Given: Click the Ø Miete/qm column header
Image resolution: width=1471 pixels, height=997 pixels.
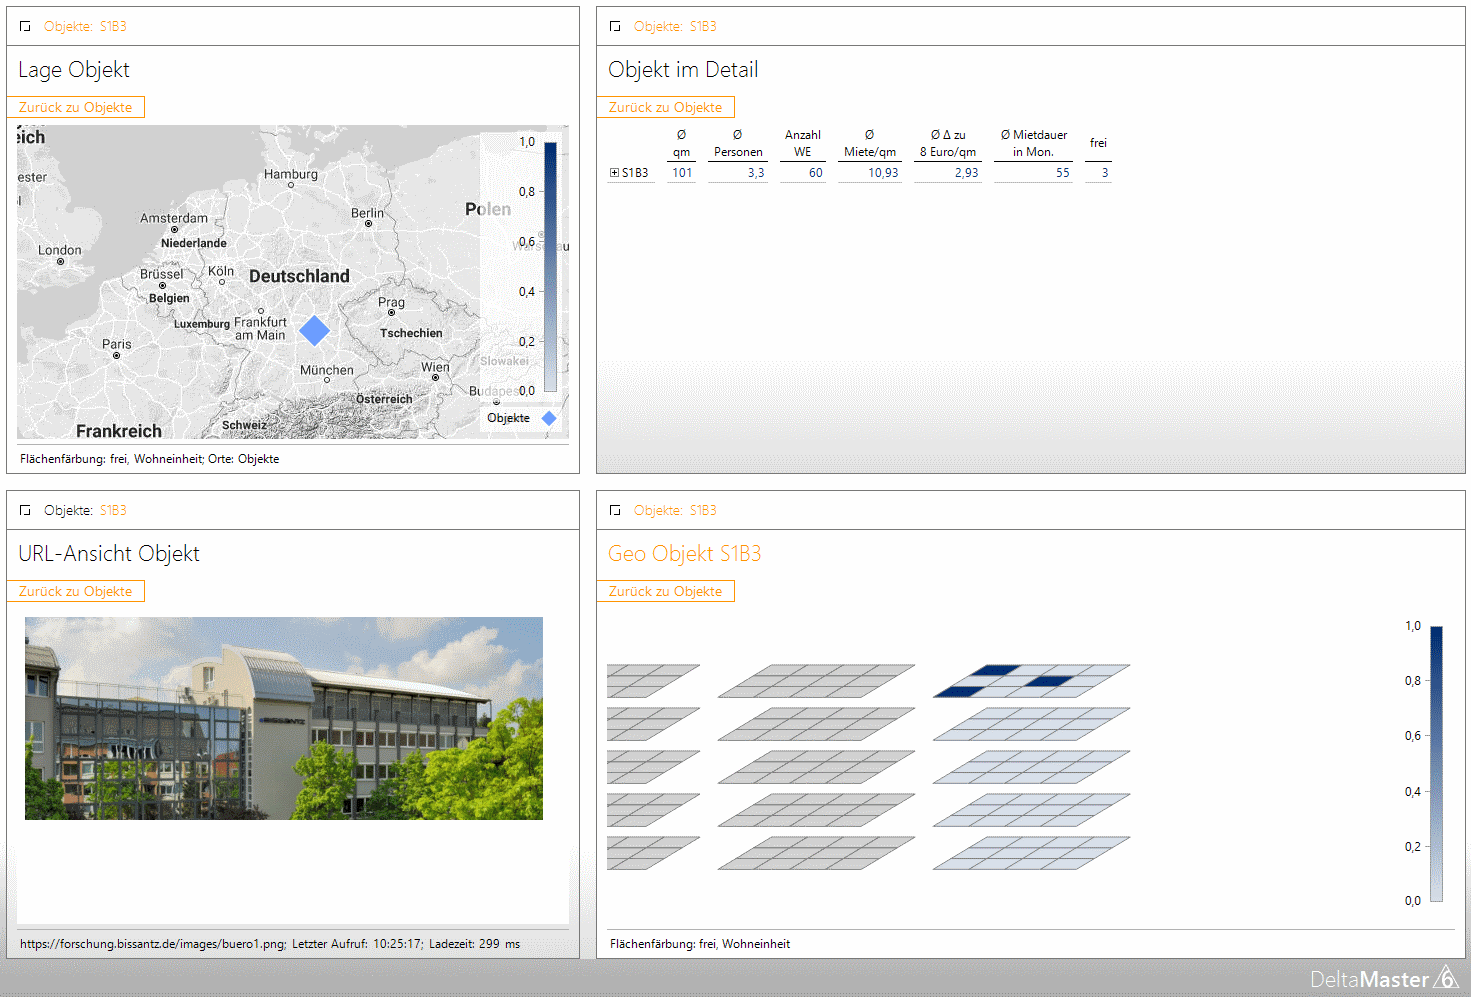Looking at the screenshot, I should (x=870, y=143).
